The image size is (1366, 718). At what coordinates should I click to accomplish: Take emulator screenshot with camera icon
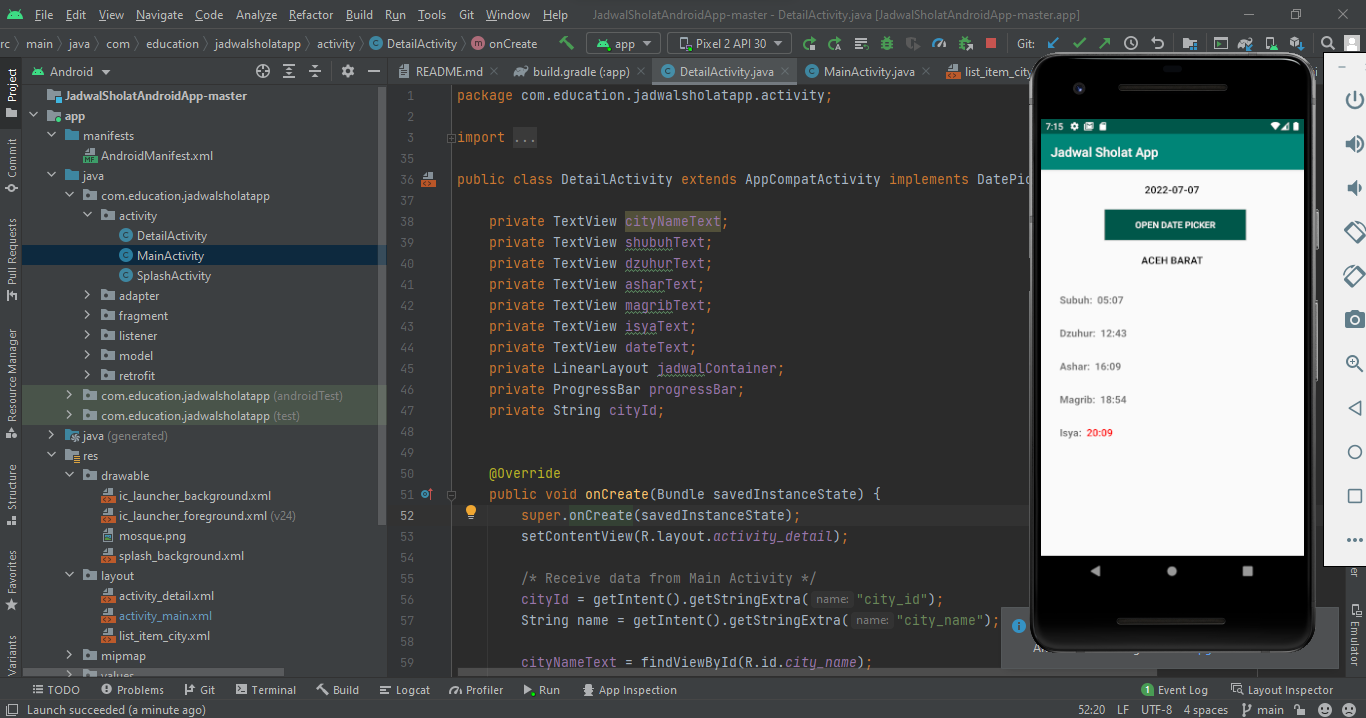click(x=1354, y=319)
